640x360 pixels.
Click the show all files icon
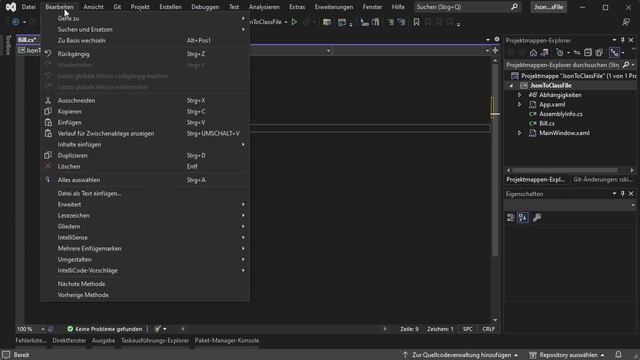(599, 53)
